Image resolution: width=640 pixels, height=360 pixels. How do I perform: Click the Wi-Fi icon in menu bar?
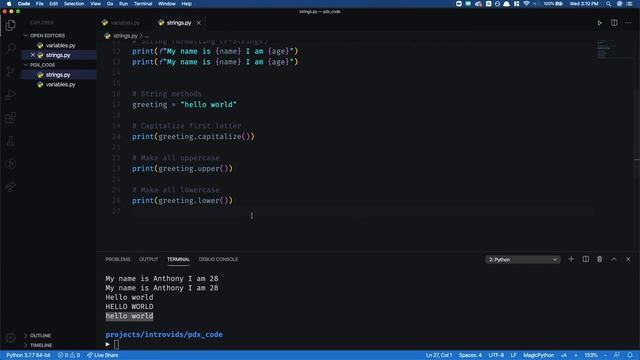[527, 4]
